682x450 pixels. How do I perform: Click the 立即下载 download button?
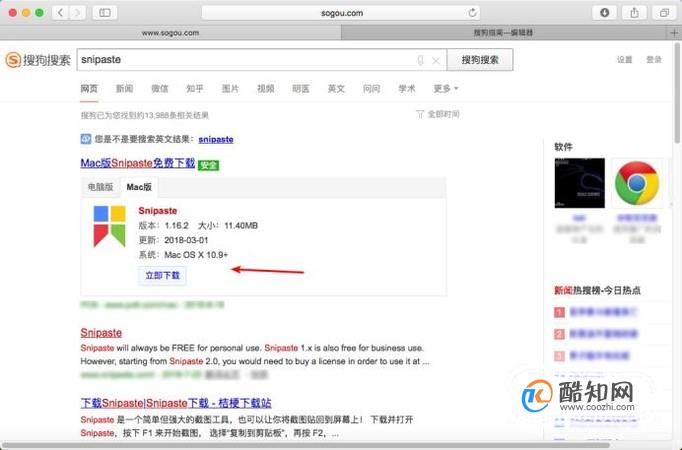pos(163,276)
